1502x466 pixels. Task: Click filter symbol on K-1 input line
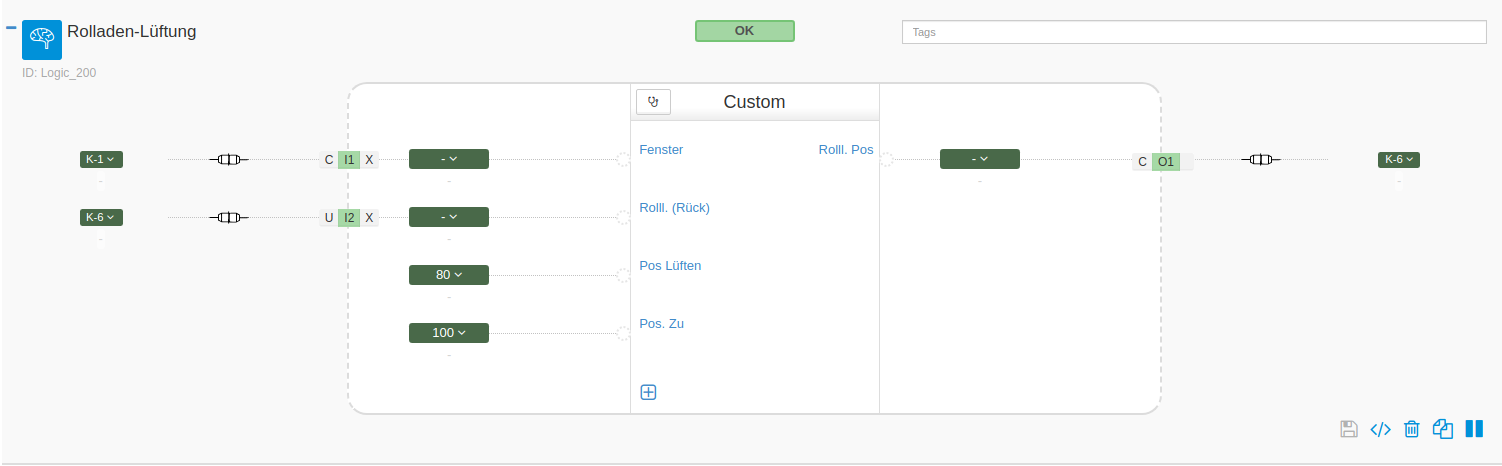[x=229, y=159]
